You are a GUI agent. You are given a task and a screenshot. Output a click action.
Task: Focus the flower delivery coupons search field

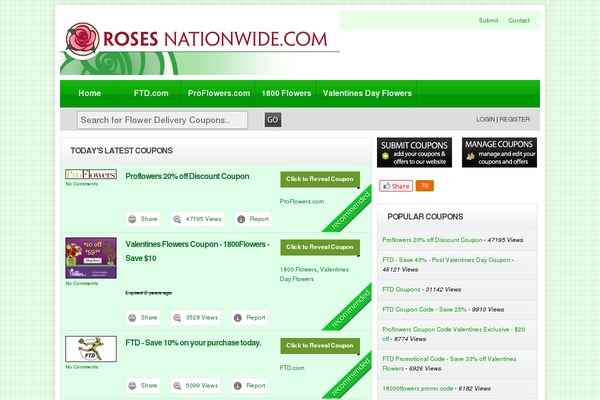tap(162, 120)
